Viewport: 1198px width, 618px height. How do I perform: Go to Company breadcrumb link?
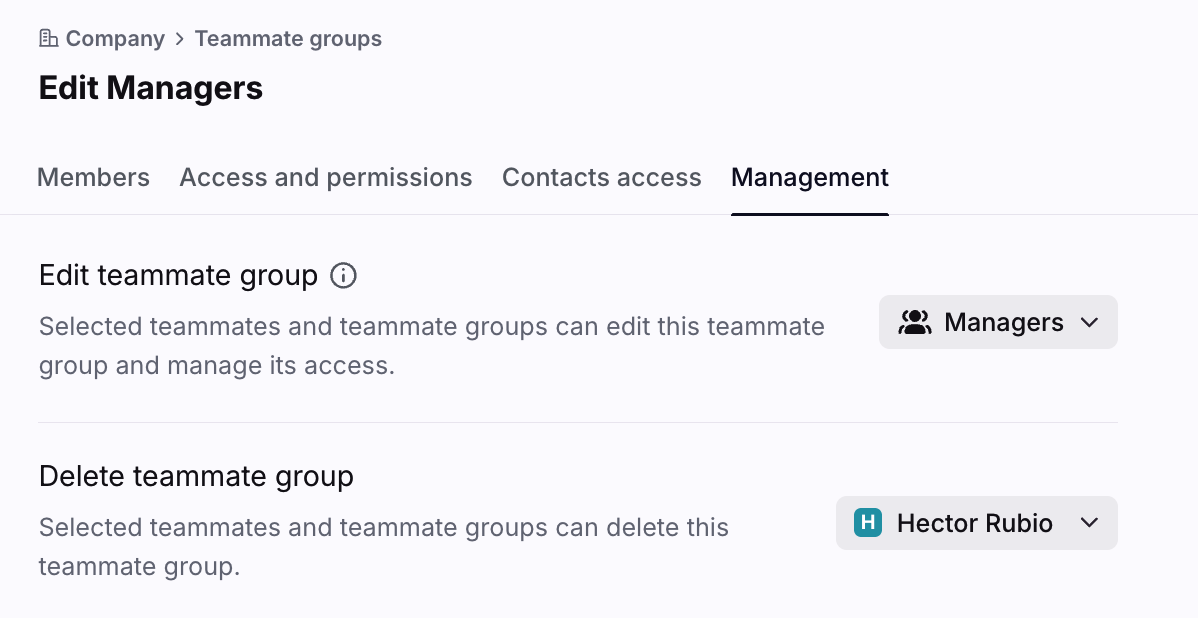tap(115, 39)
